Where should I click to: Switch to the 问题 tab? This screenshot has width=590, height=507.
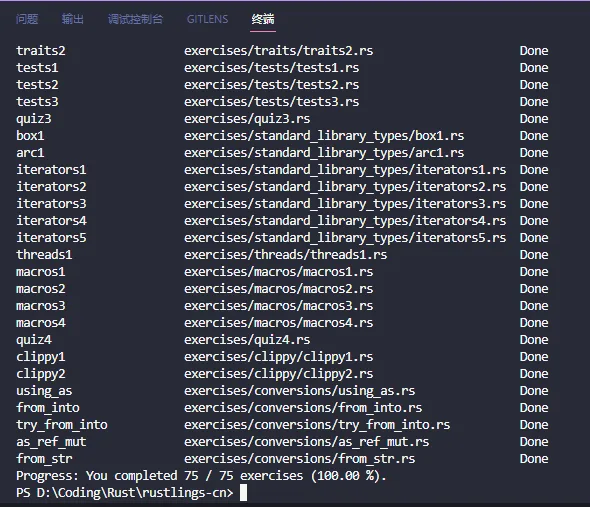(x=27, y=19)
